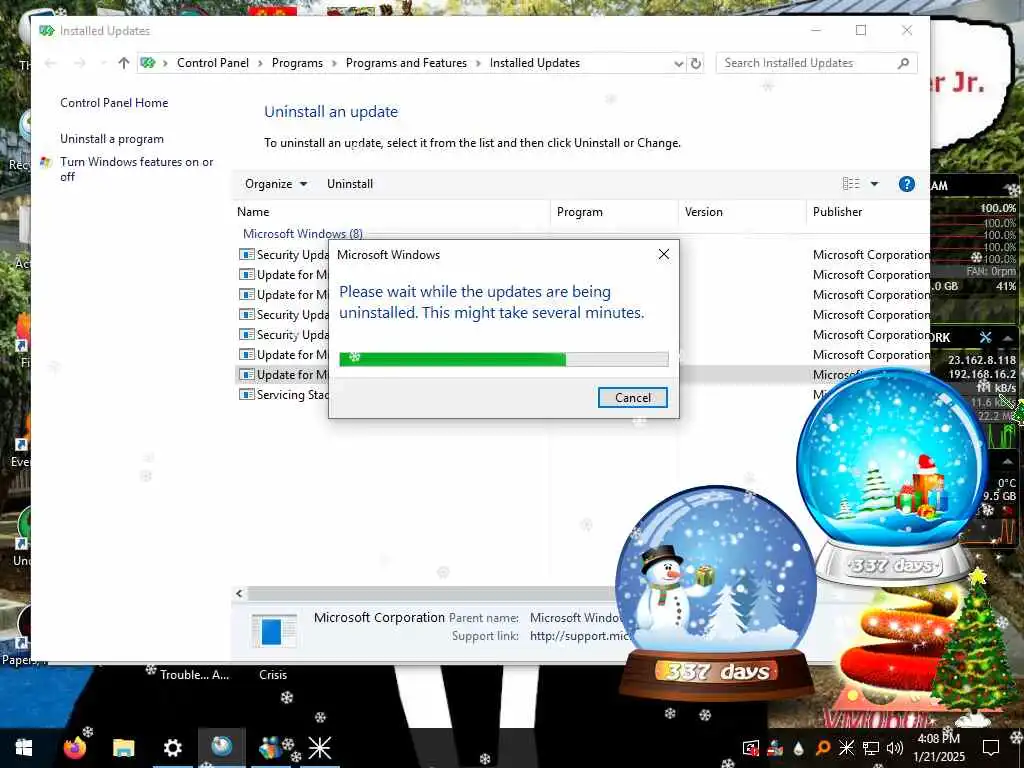Open the Control Panel Home link

point(114,103)
